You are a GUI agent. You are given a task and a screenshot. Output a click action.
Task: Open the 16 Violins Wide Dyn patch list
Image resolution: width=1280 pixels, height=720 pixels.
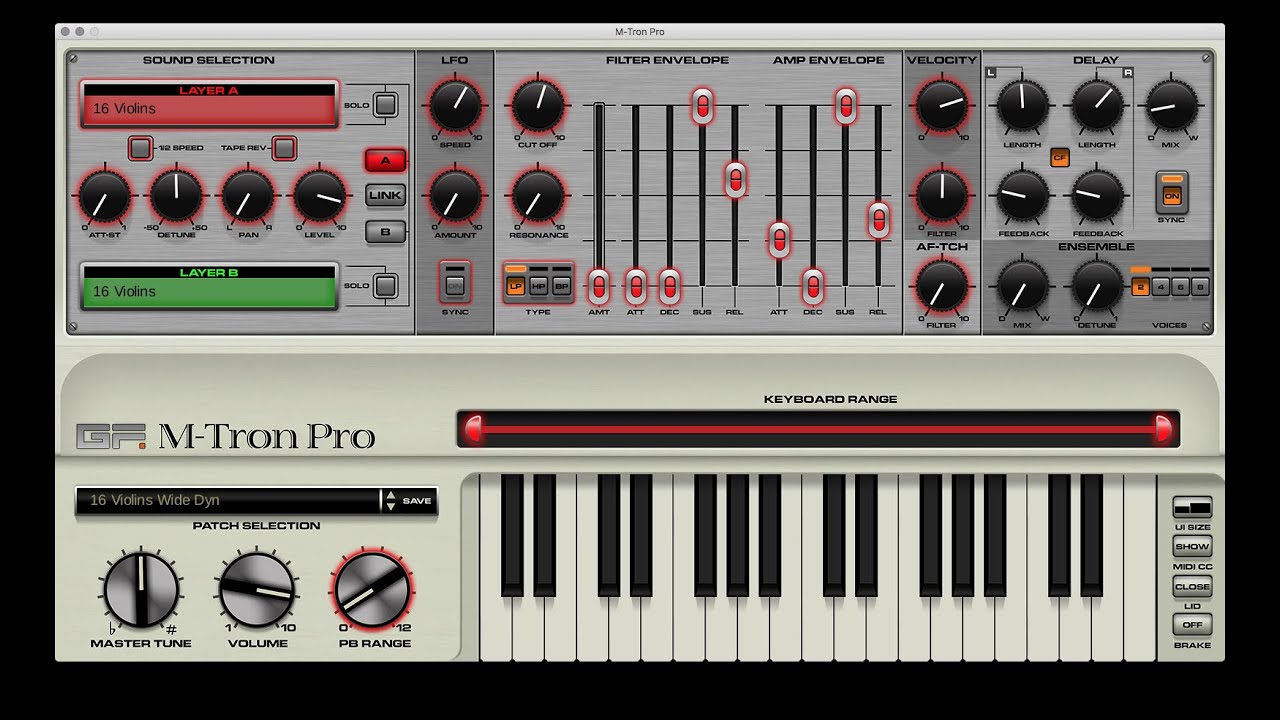pyautogui.click(x=228, y=500)
